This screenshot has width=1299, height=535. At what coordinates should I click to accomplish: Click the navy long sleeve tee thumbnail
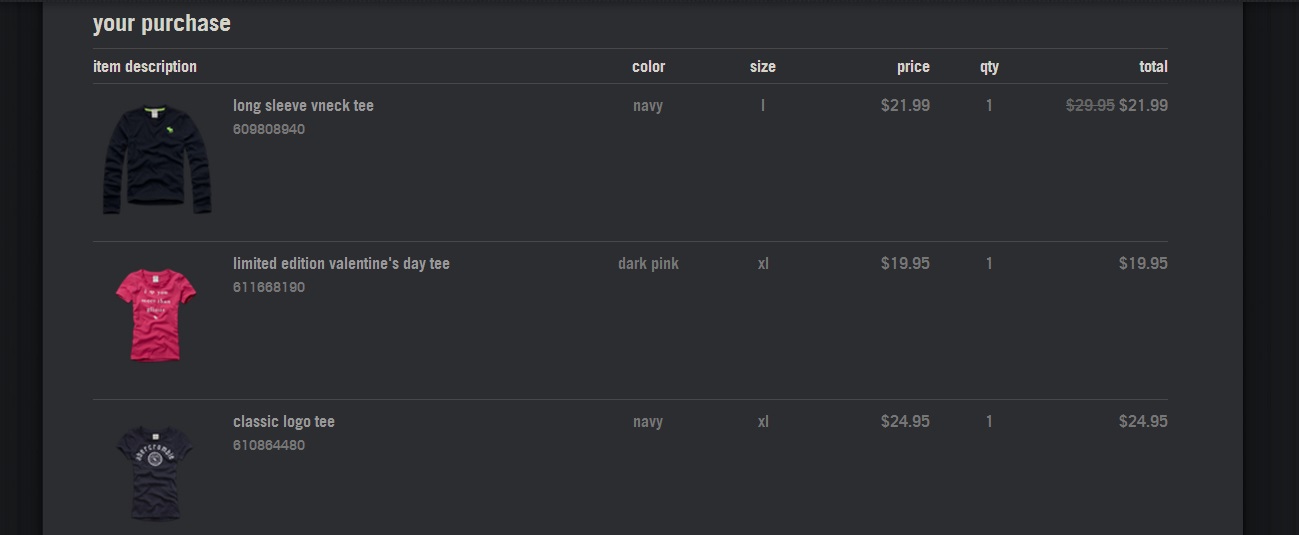(156, 161)
